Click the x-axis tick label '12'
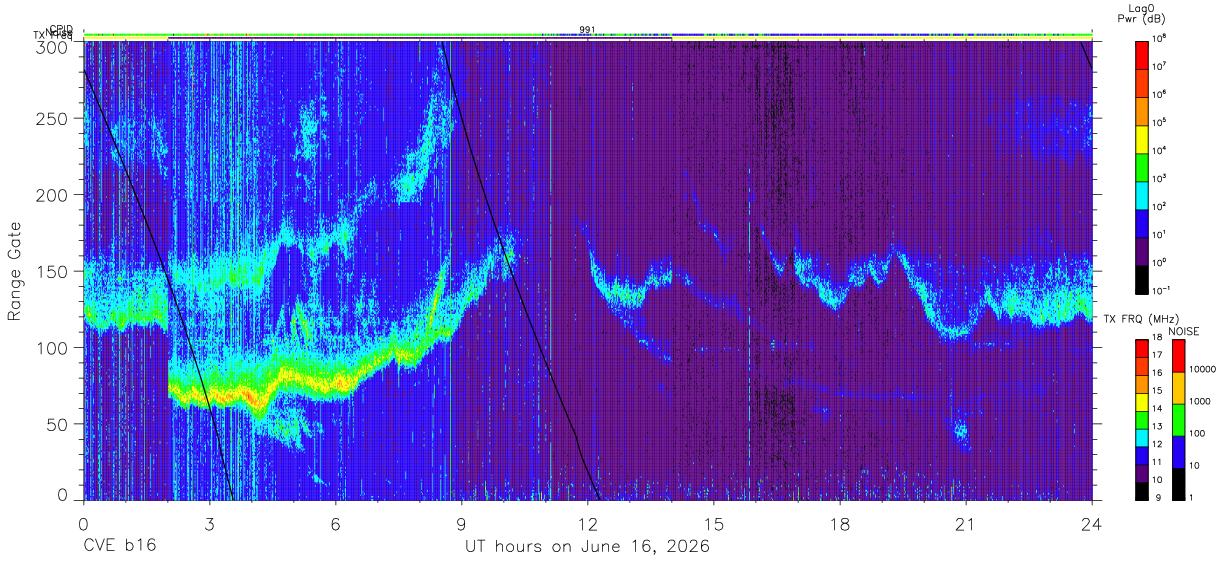The width and height of the screenshot is (1228, 567). (x=588, y=523)
